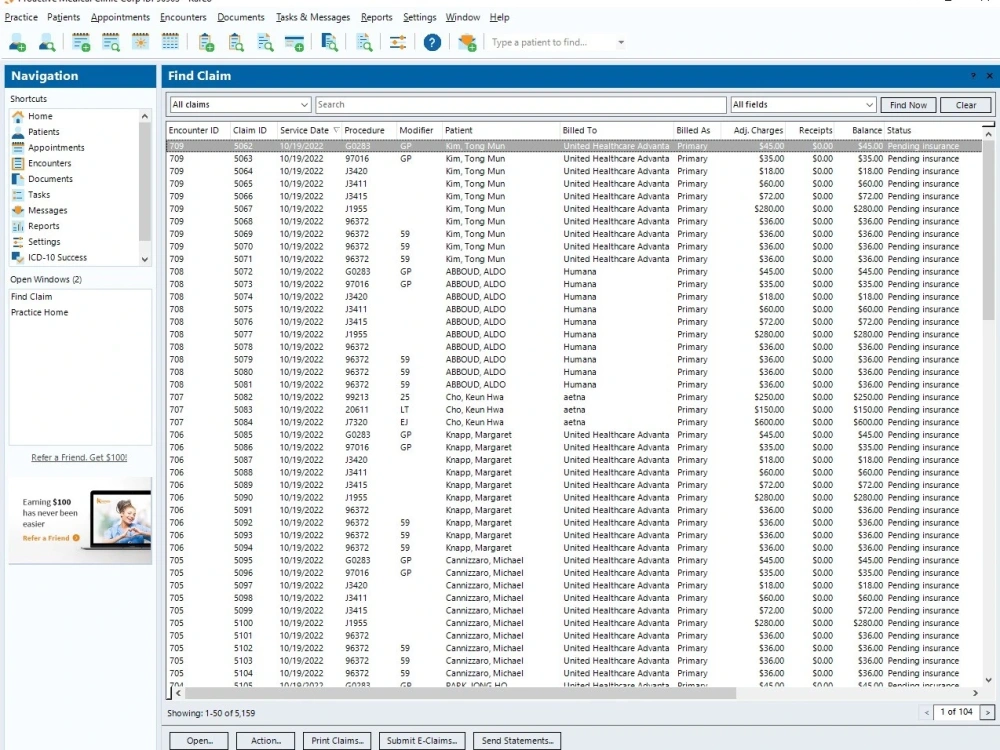Open the daily calendar view icon

pos(140,43)
